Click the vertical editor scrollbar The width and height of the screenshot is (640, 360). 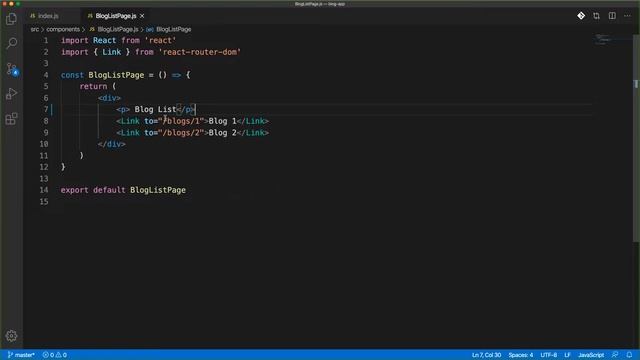[636, 139]
